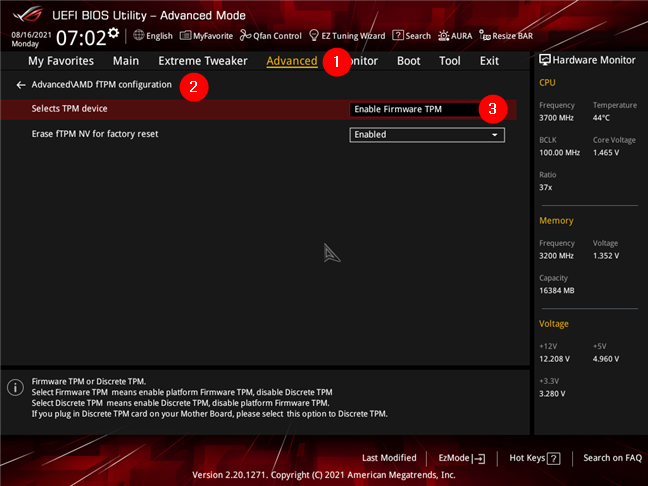Click CPU frequency value 3700 MHz
The image size is (648, 486).
coord(556,118)
